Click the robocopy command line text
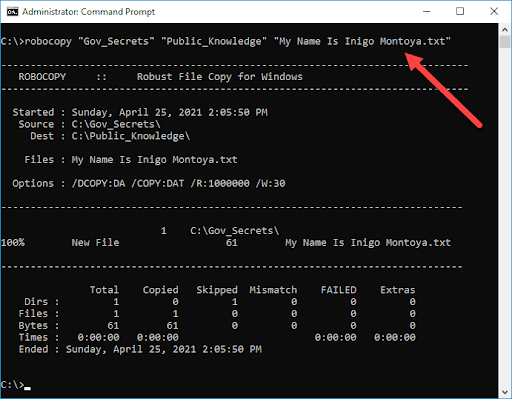Screen dimensions: 512x399 point(226,41)
